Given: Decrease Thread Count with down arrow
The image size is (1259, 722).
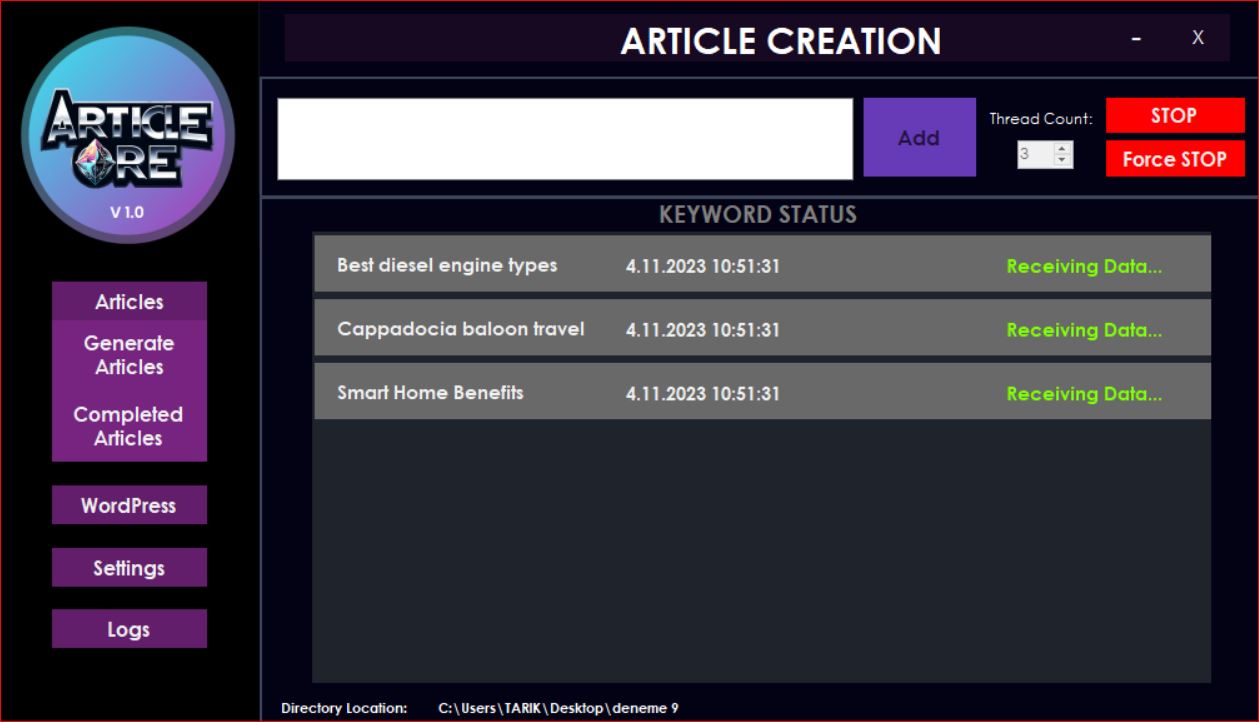Looking at the screenshot, I should (1062, 160).
